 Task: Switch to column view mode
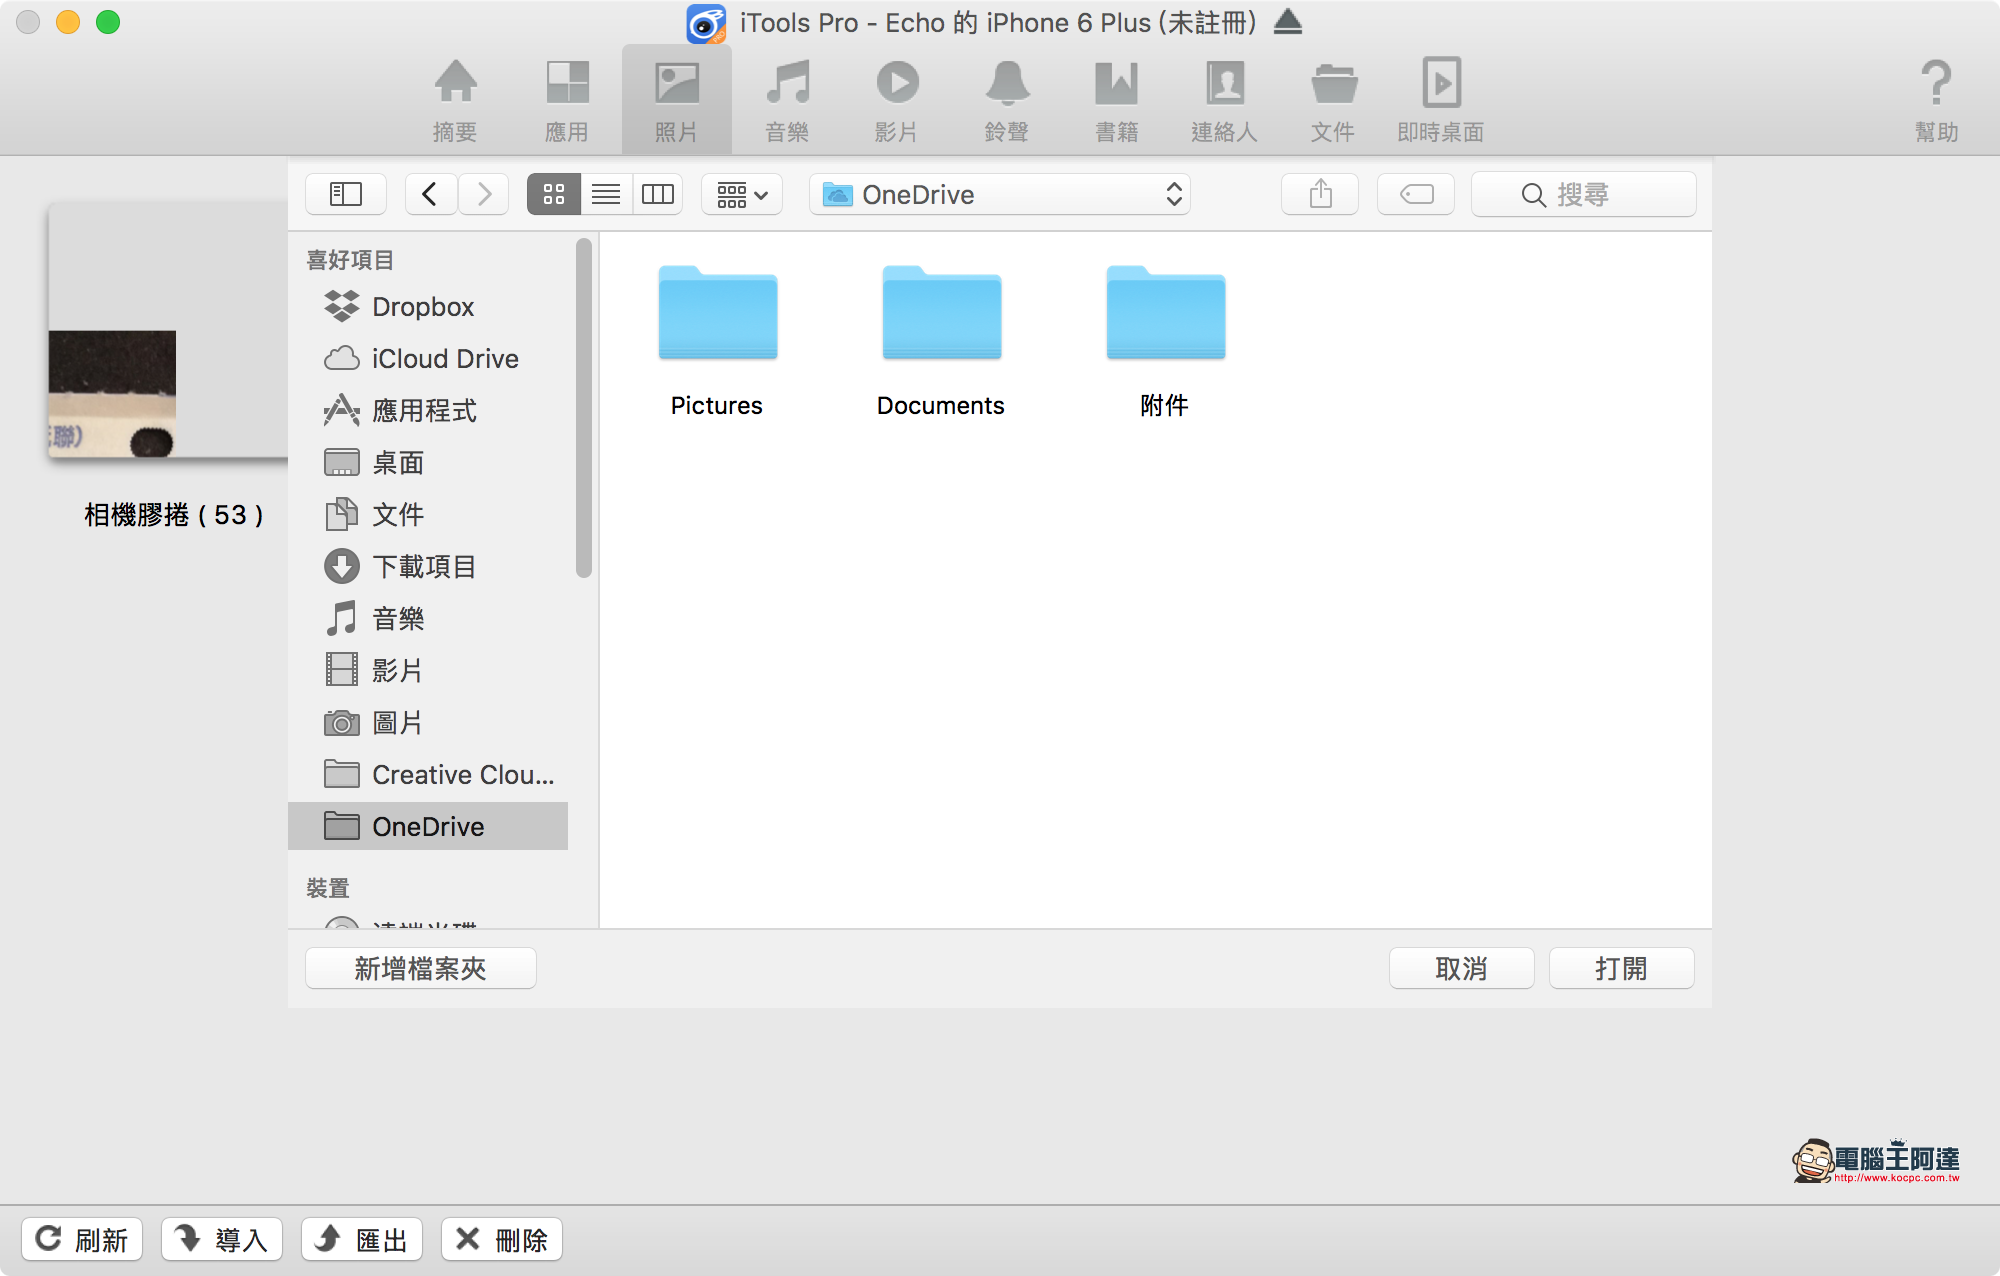click(x=657, y=194)
